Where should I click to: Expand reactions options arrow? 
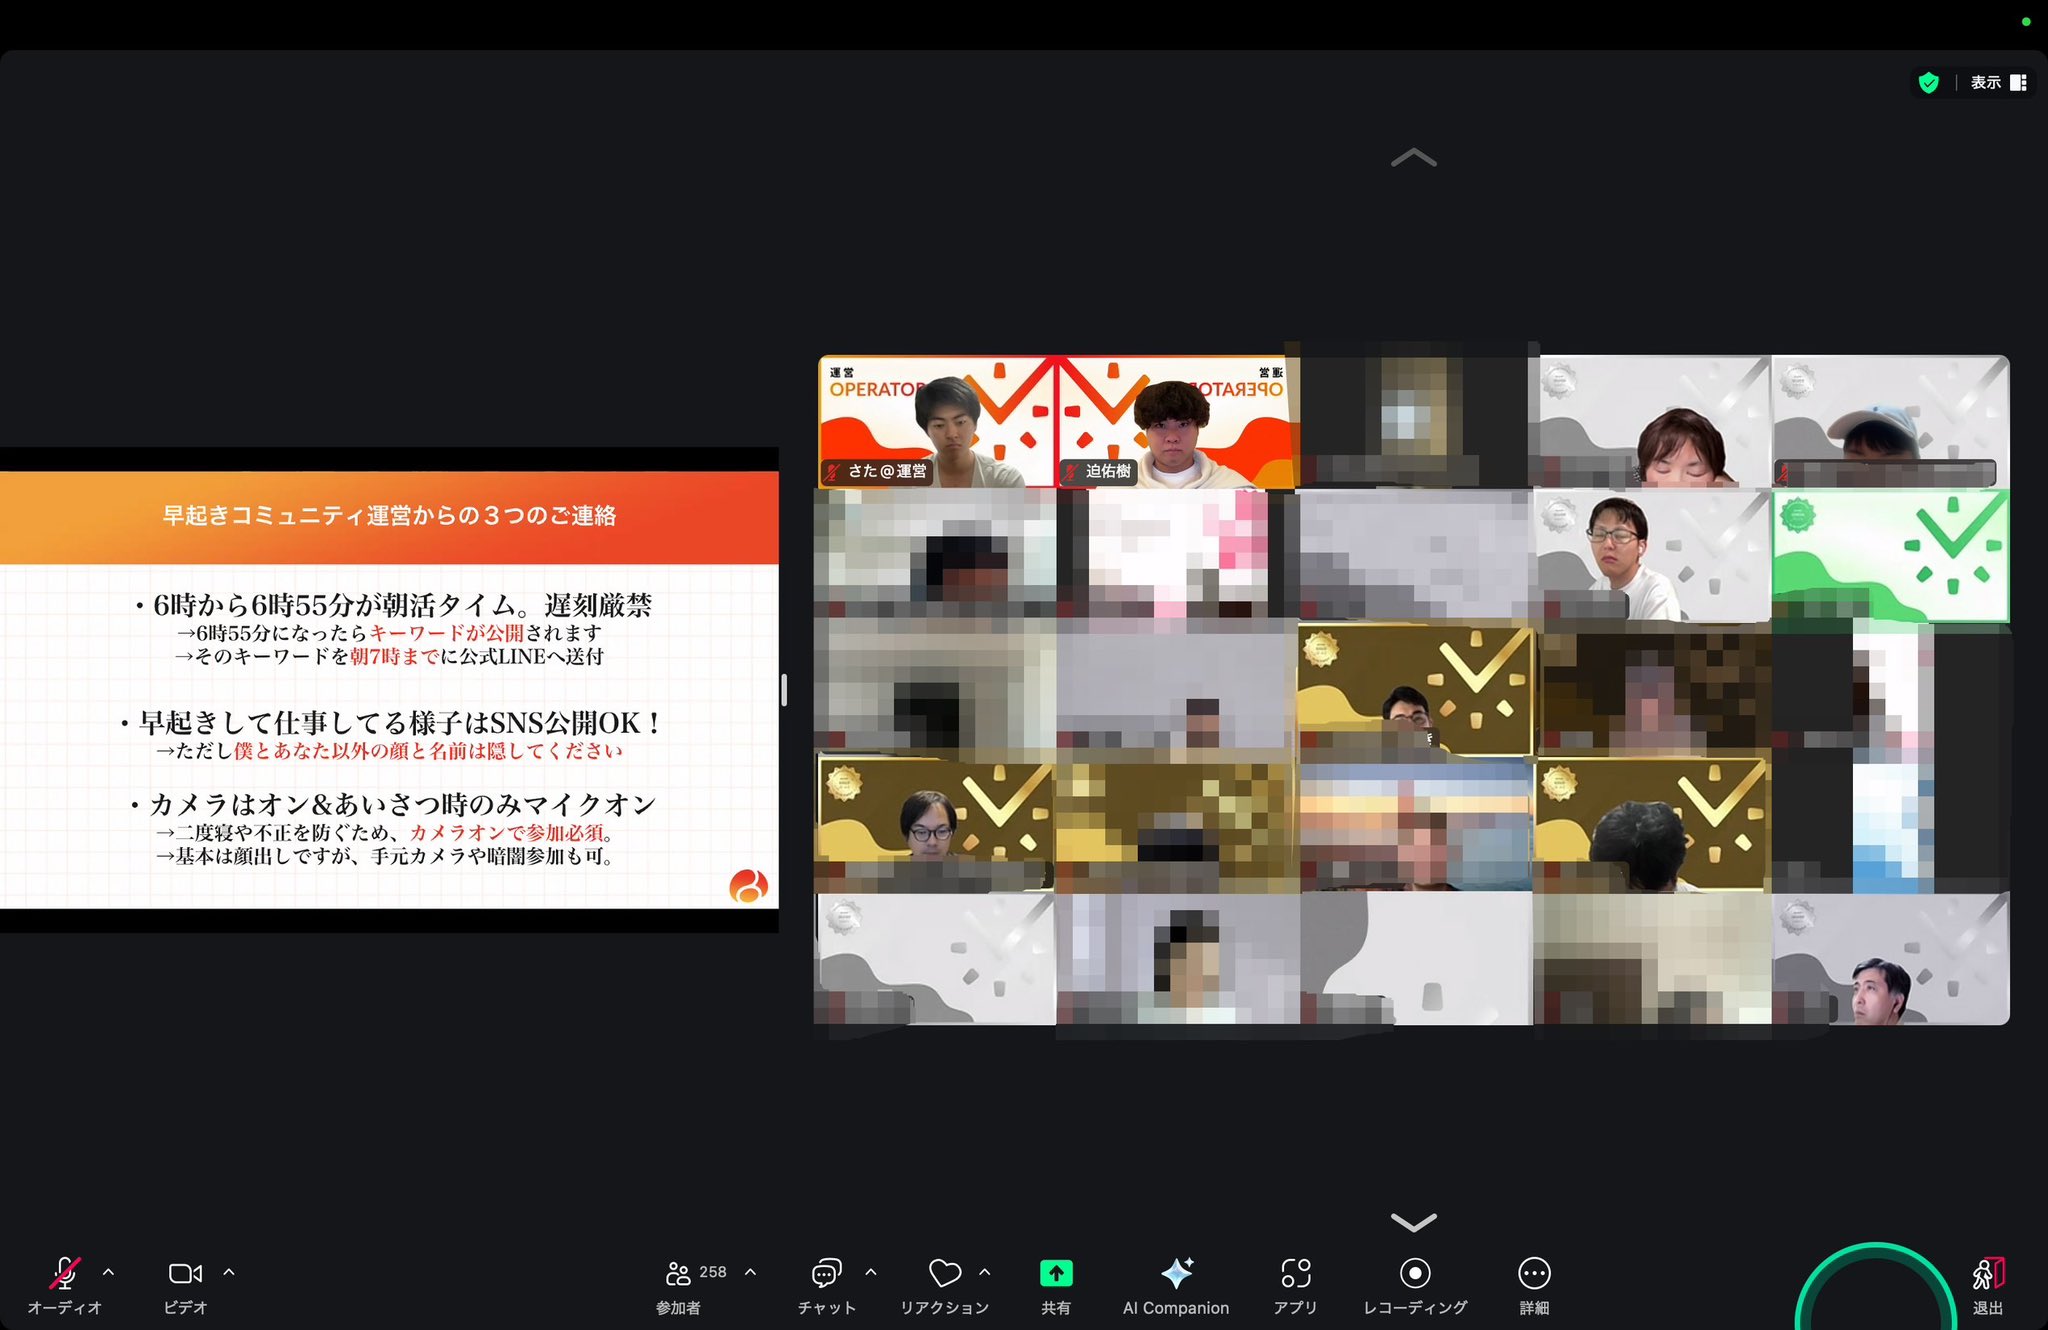click(x=985, y=1272)
